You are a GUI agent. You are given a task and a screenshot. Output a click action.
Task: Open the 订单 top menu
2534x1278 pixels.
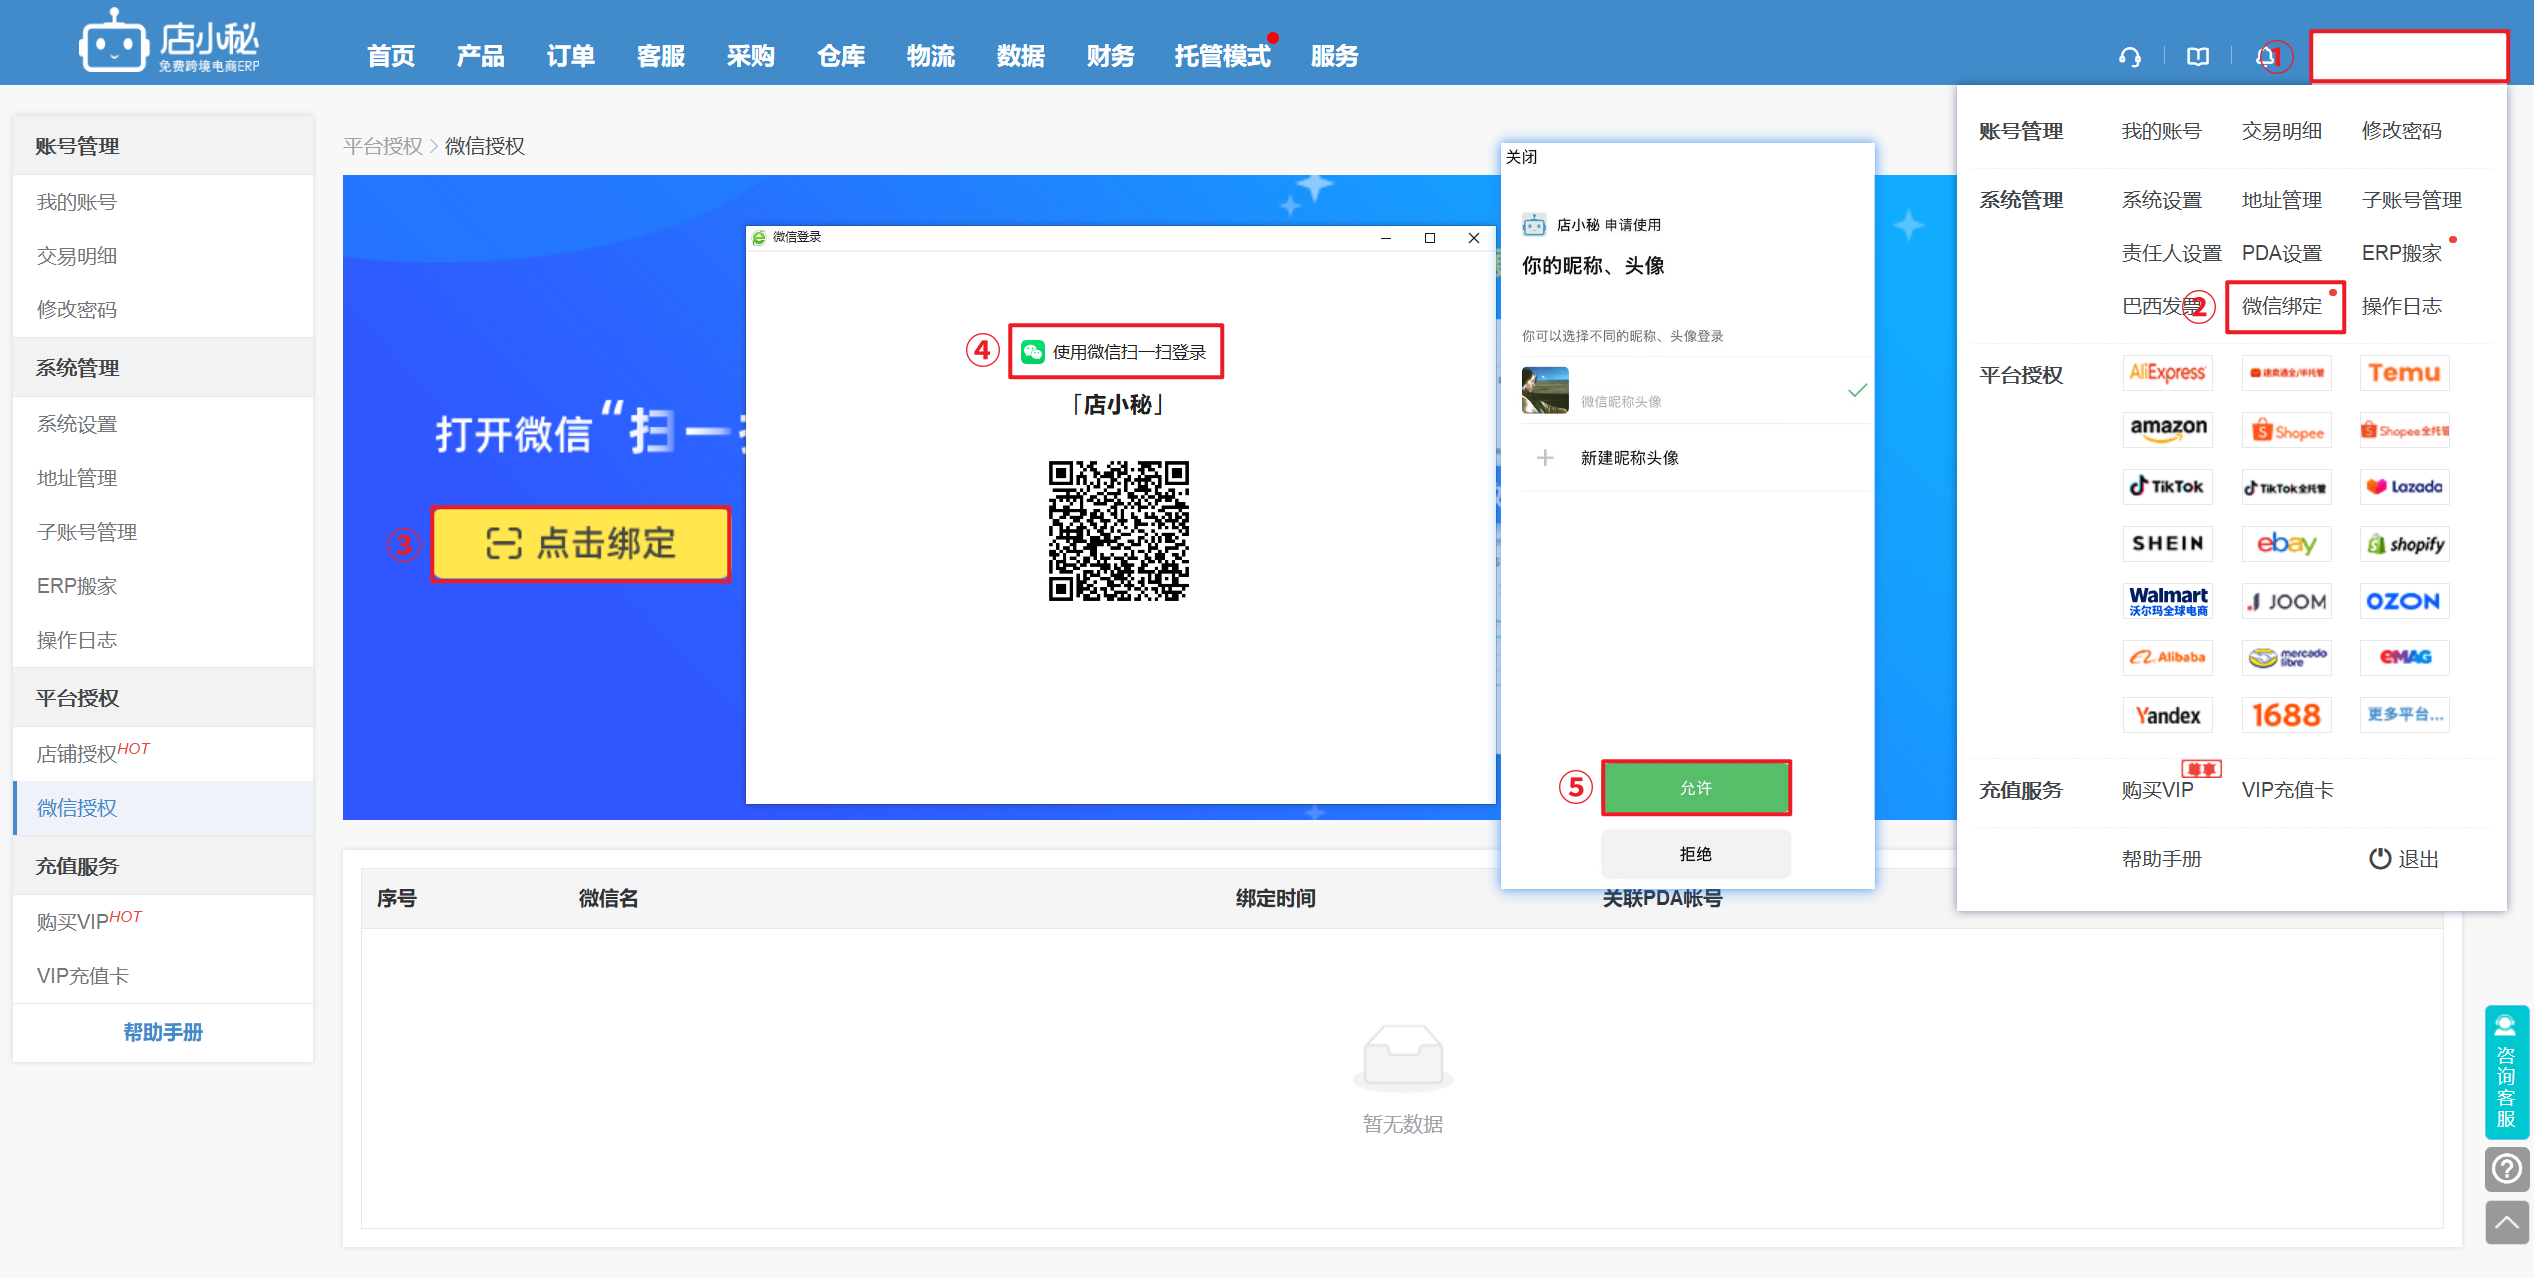570,56
